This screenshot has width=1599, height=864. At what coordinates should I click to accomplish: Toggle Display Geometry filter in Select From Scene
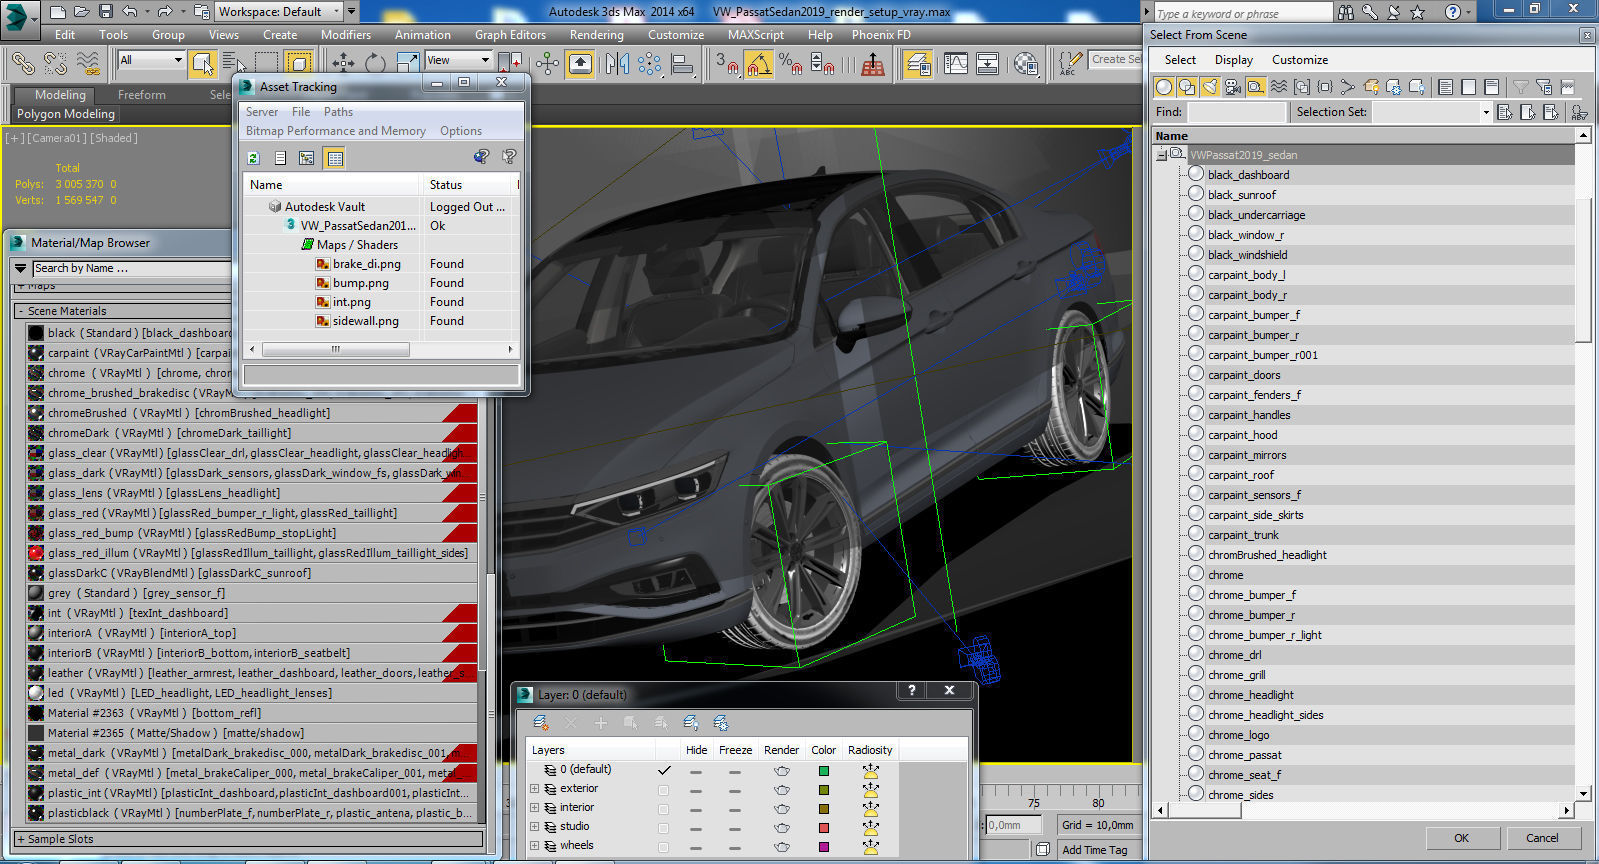tap(1163, 87)
